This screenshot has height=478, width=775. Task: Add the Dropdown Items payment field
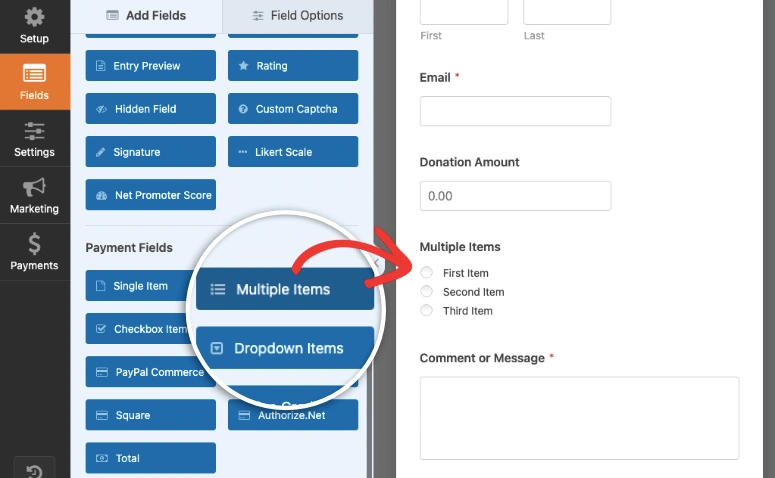coord(284,349)
